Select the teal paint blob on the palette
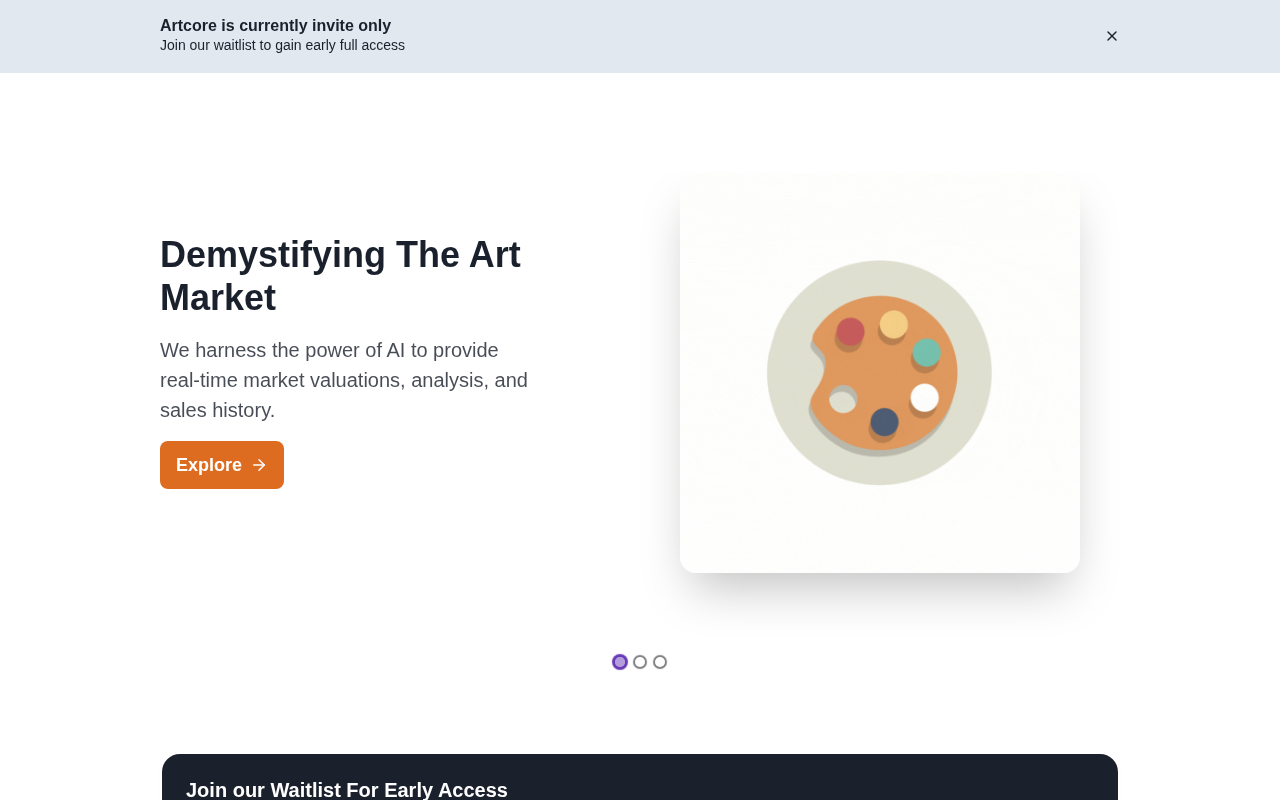Viewport: 1280px width, 800px height. pyautogui.click(x=927, y=352)
